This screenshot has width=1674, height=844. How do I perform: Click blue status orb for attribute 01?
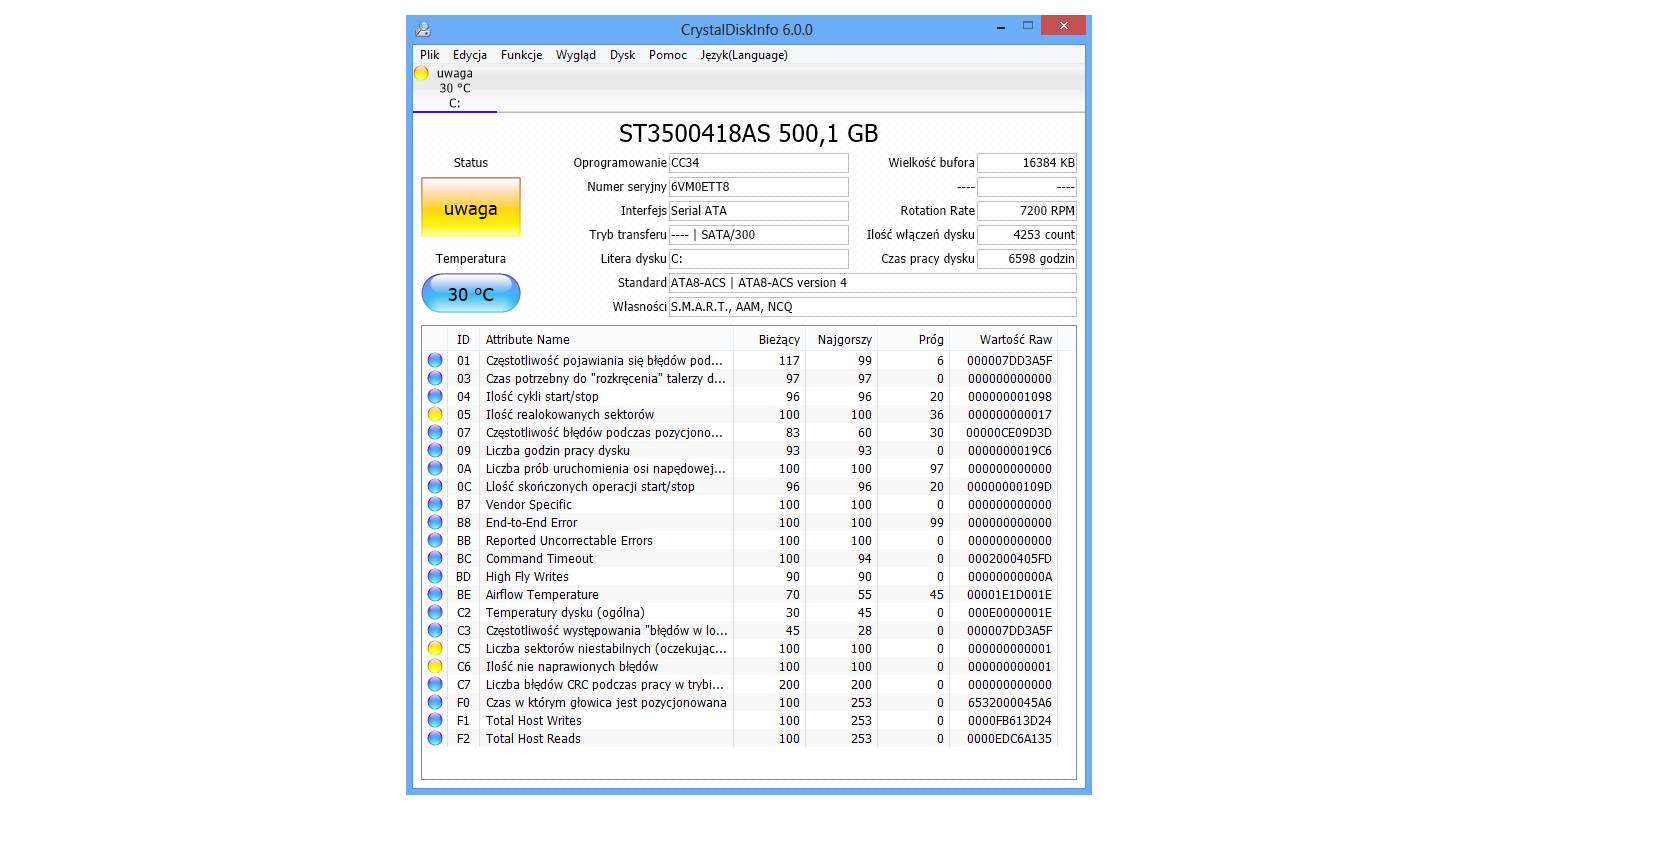tap(435, 360)
